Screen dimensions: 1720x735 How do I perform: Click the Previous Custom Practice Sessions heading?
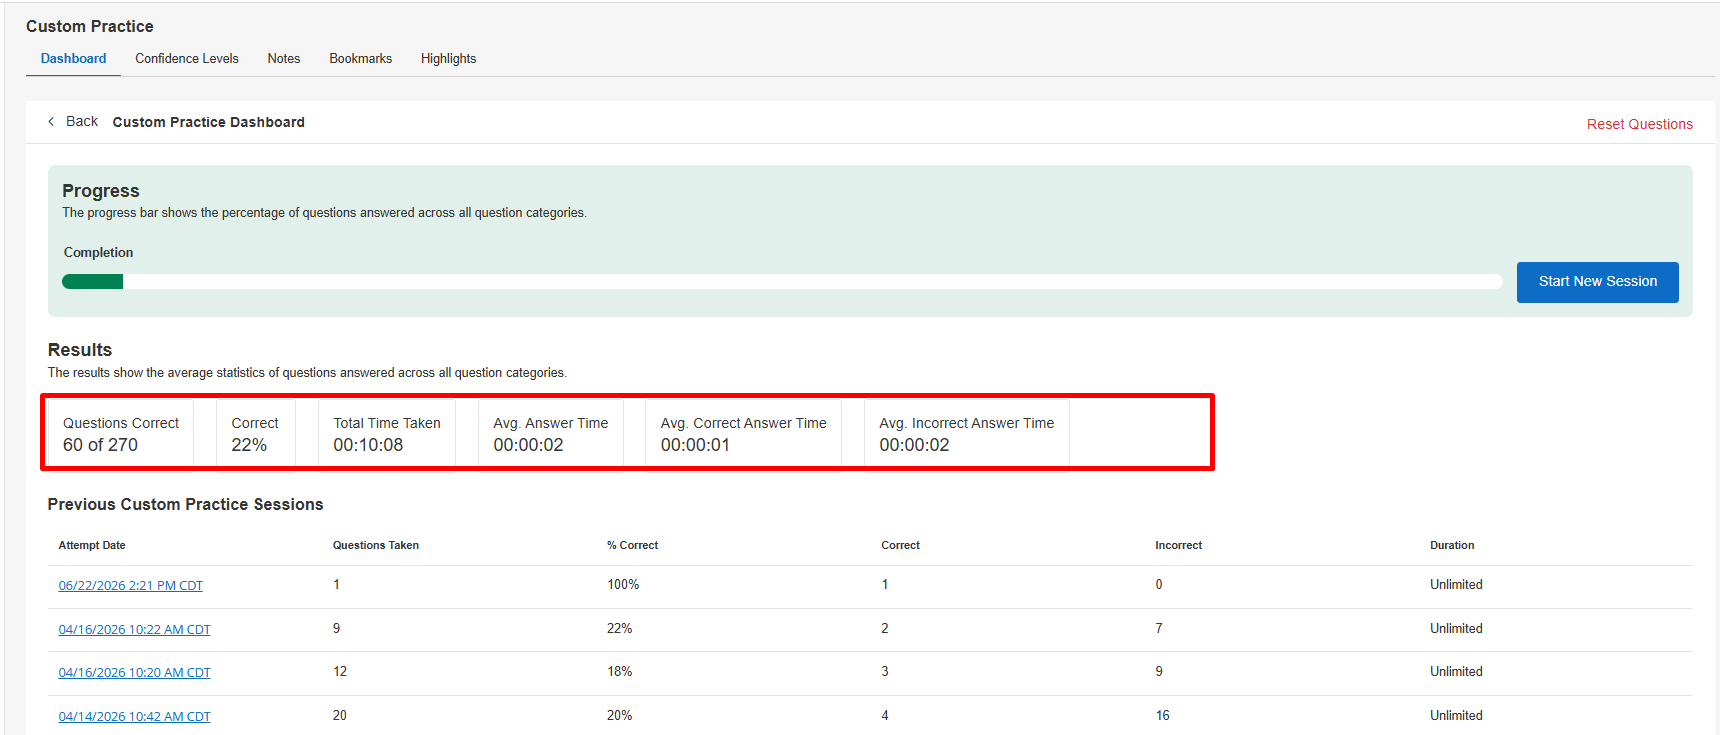click(x=185, y=505)
